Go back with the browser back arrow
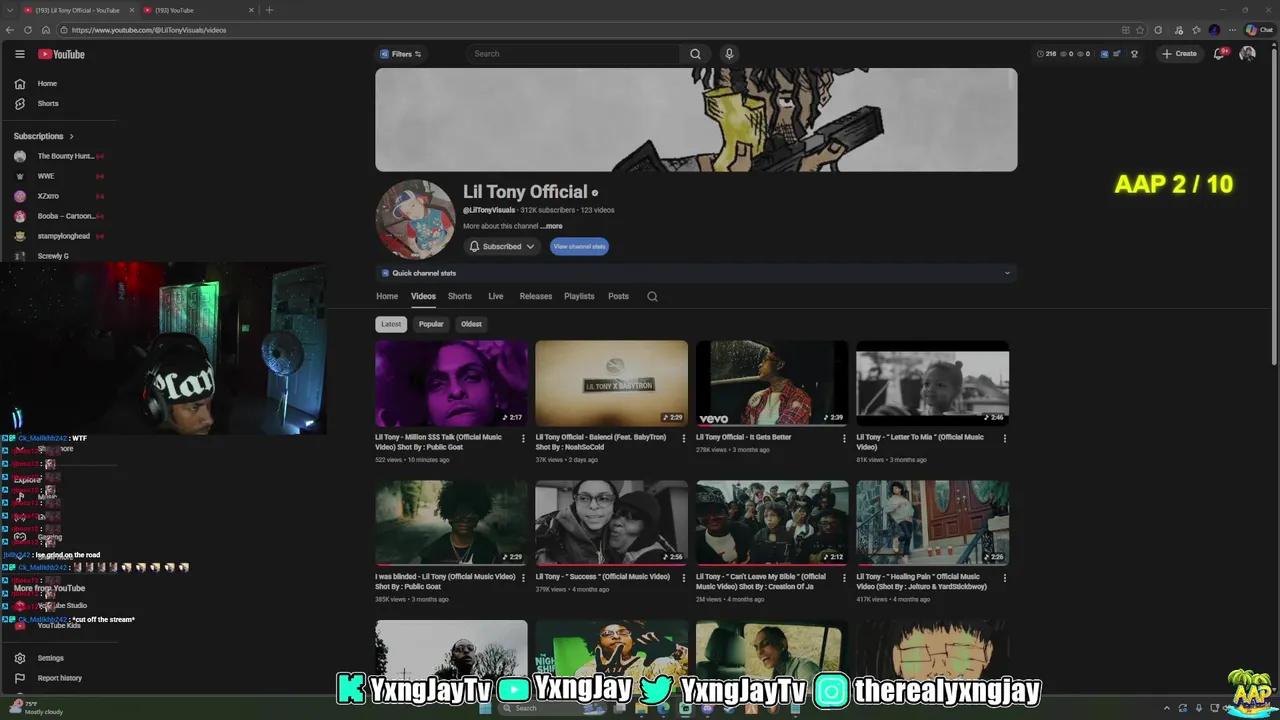This screenshot has width=1280, height=720. [x=9, y=30]
